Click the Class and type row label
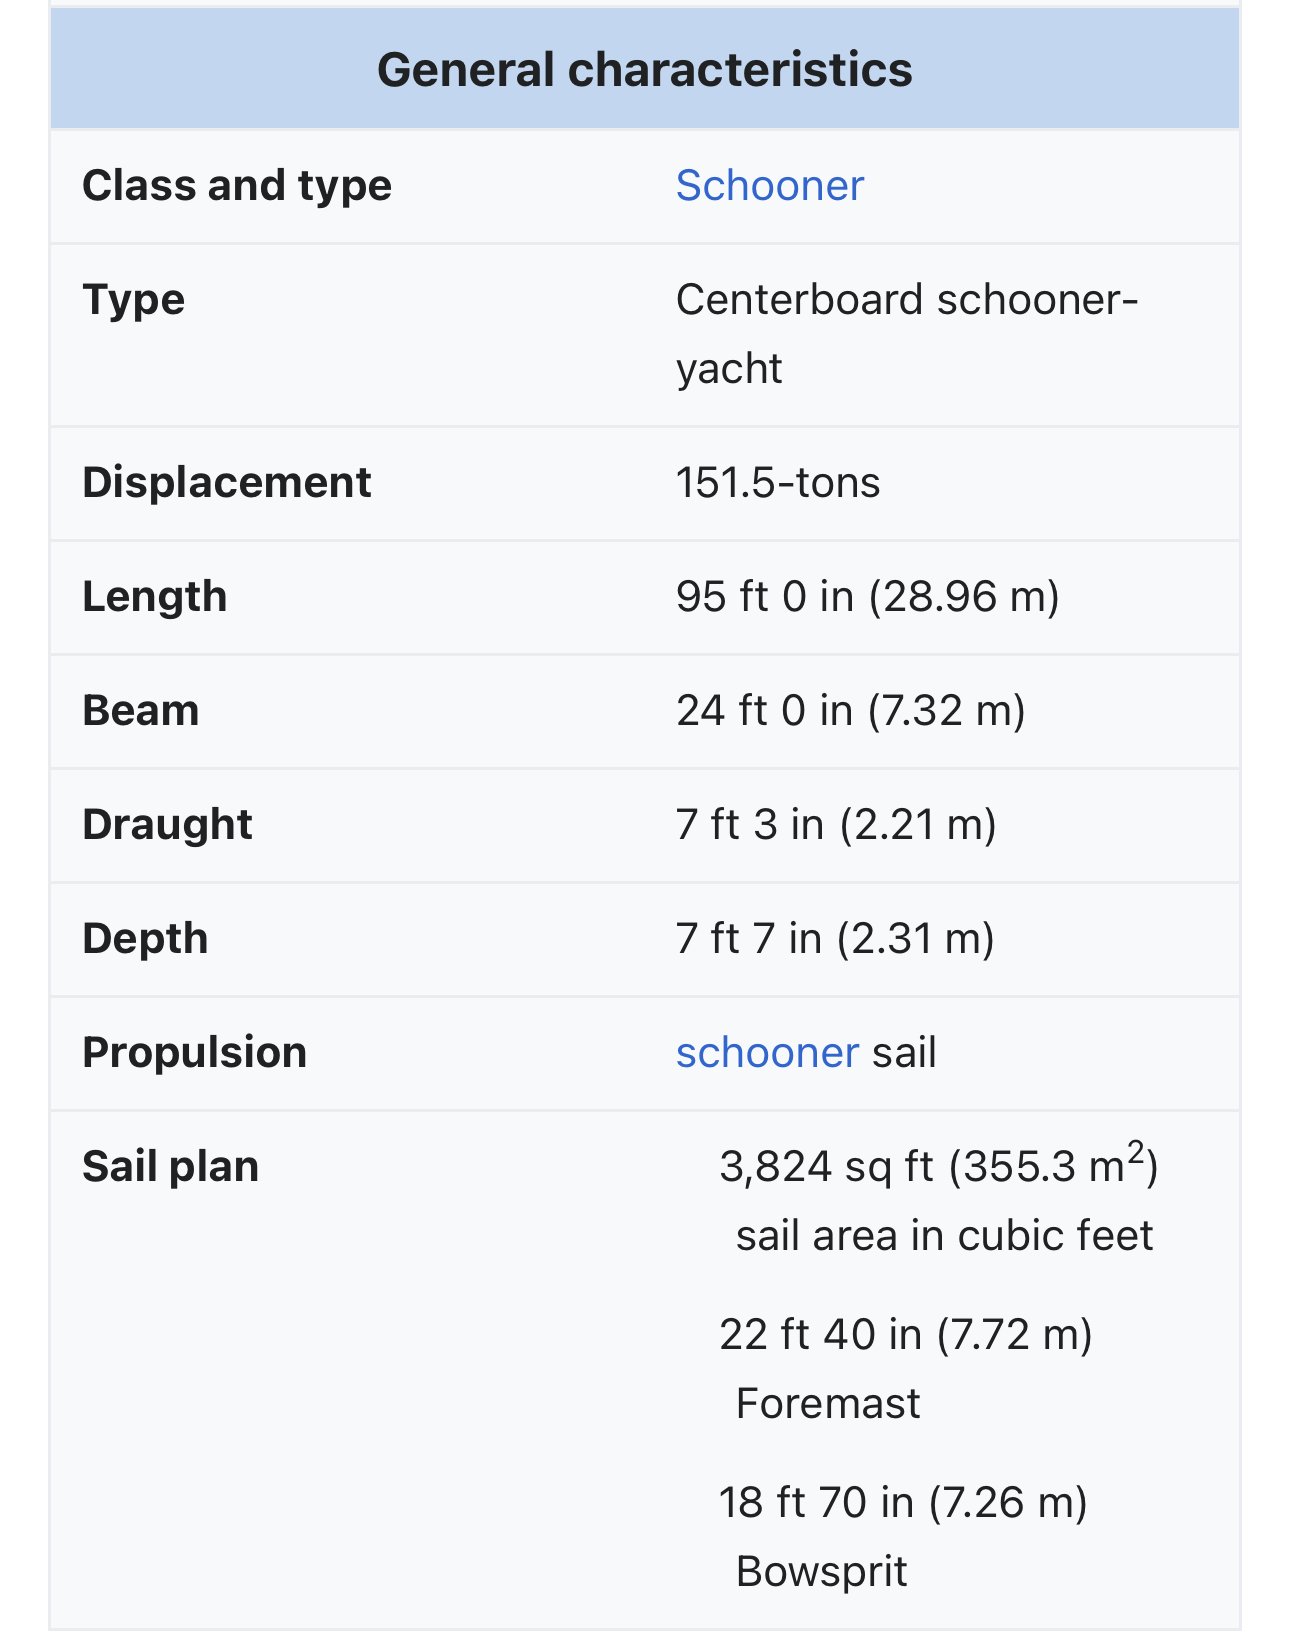 coord(237,186)
